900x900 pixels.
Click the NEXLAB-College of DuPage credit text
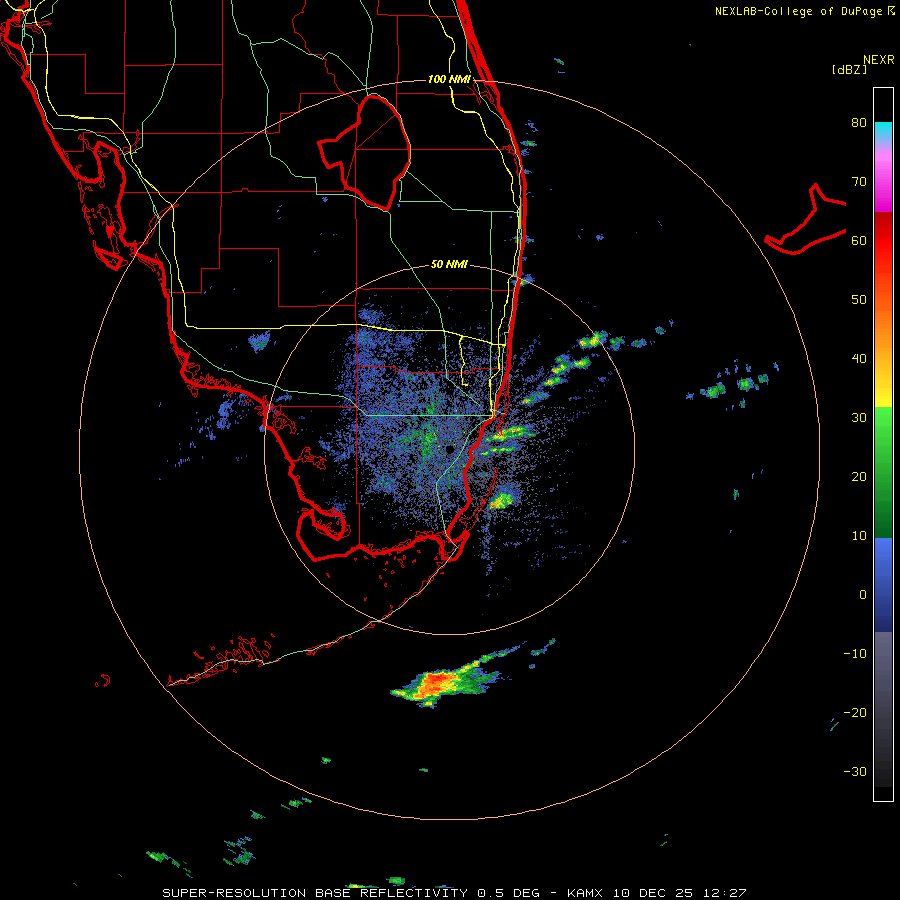798,11
